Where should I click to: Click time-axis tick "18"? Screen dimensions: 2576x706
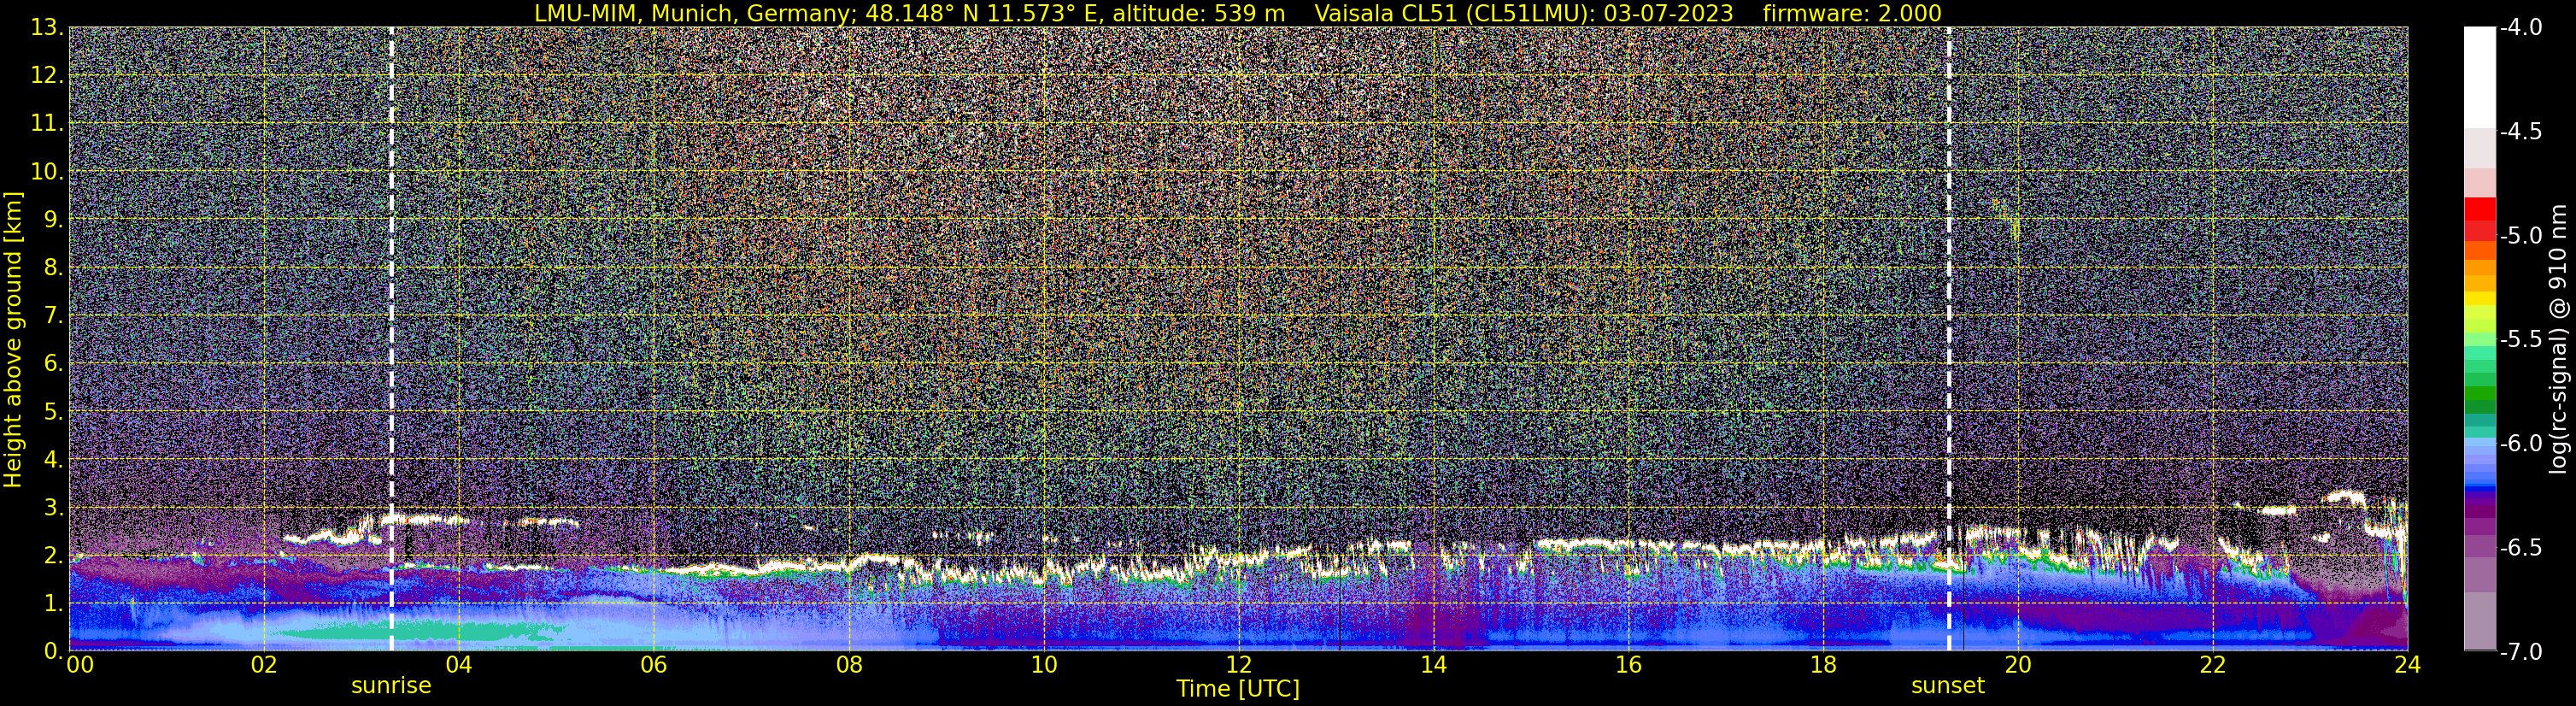1823,665
